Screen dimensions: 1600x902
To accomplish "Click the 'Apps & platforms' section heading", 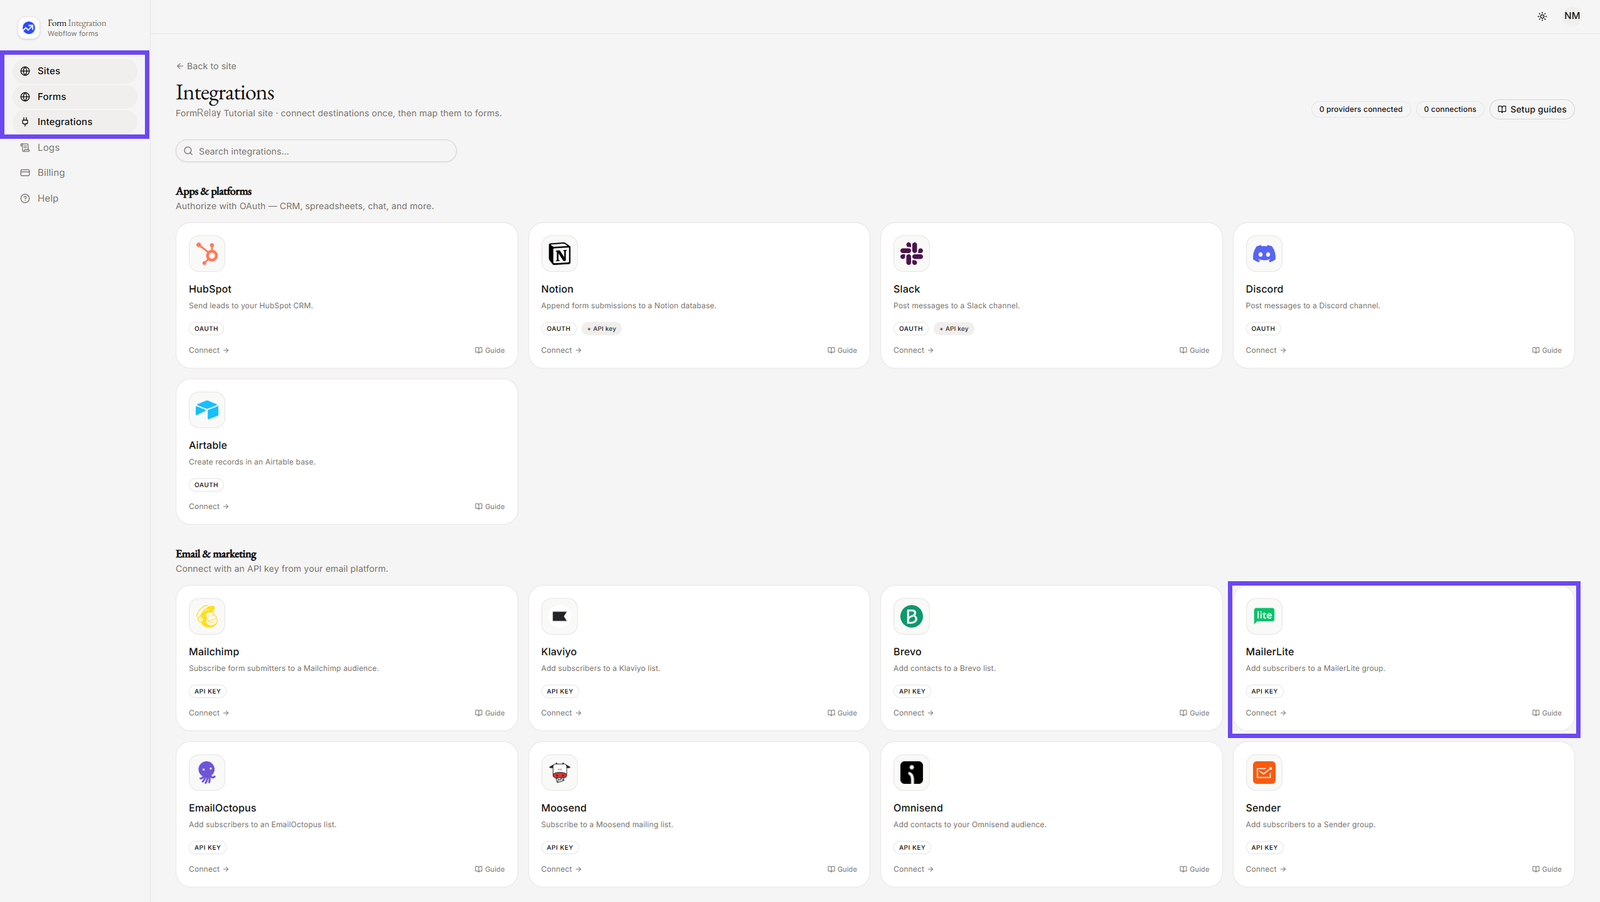I will 214,191.
